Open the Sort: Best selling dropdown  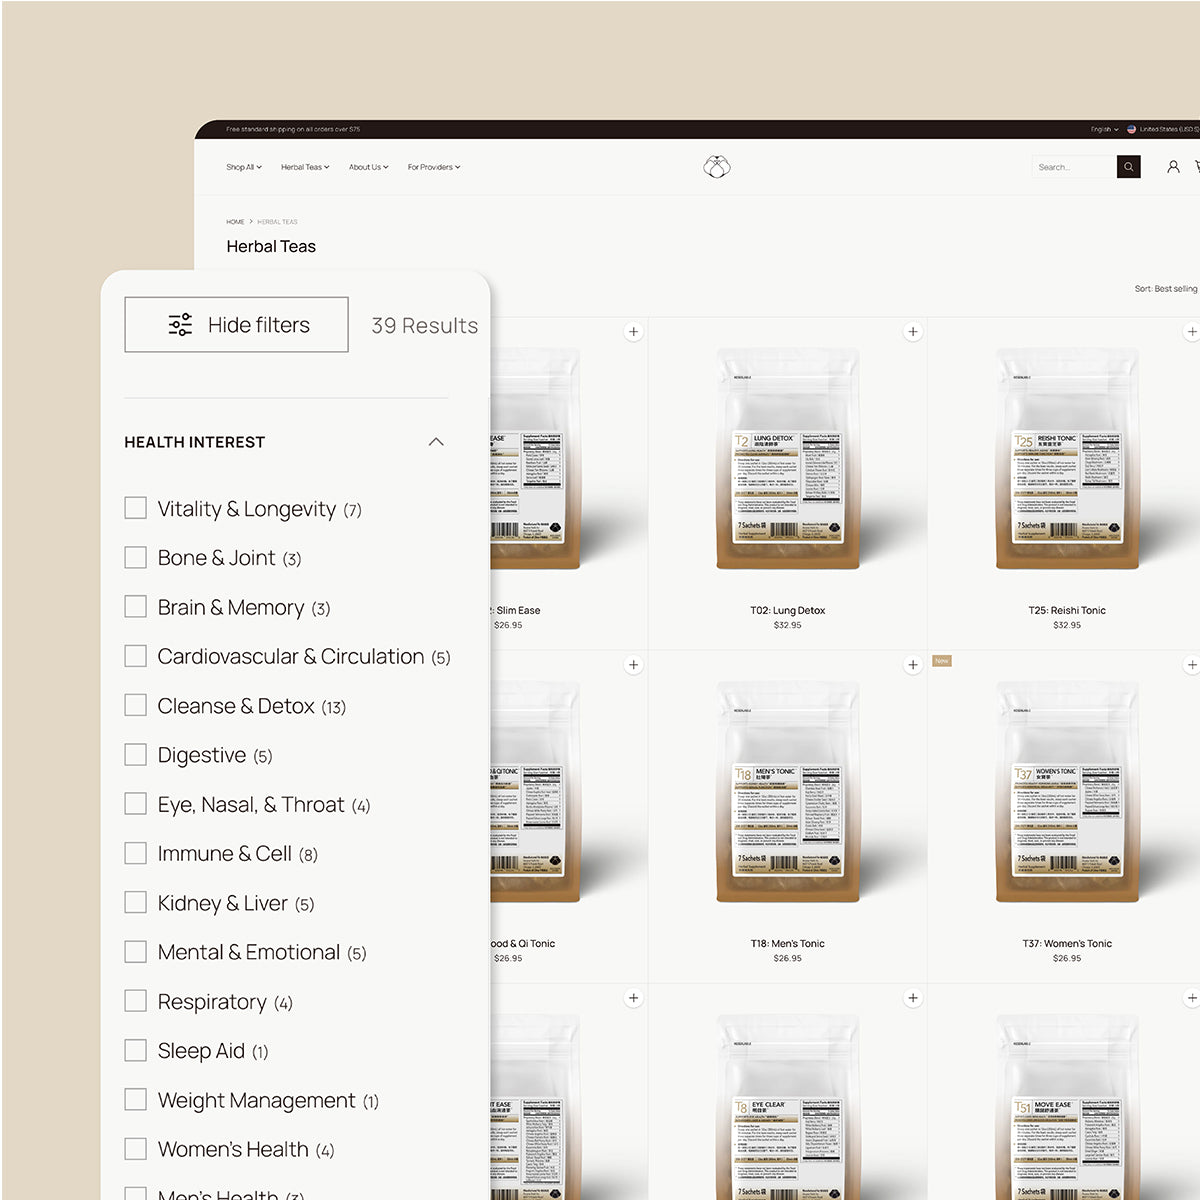1165,289
